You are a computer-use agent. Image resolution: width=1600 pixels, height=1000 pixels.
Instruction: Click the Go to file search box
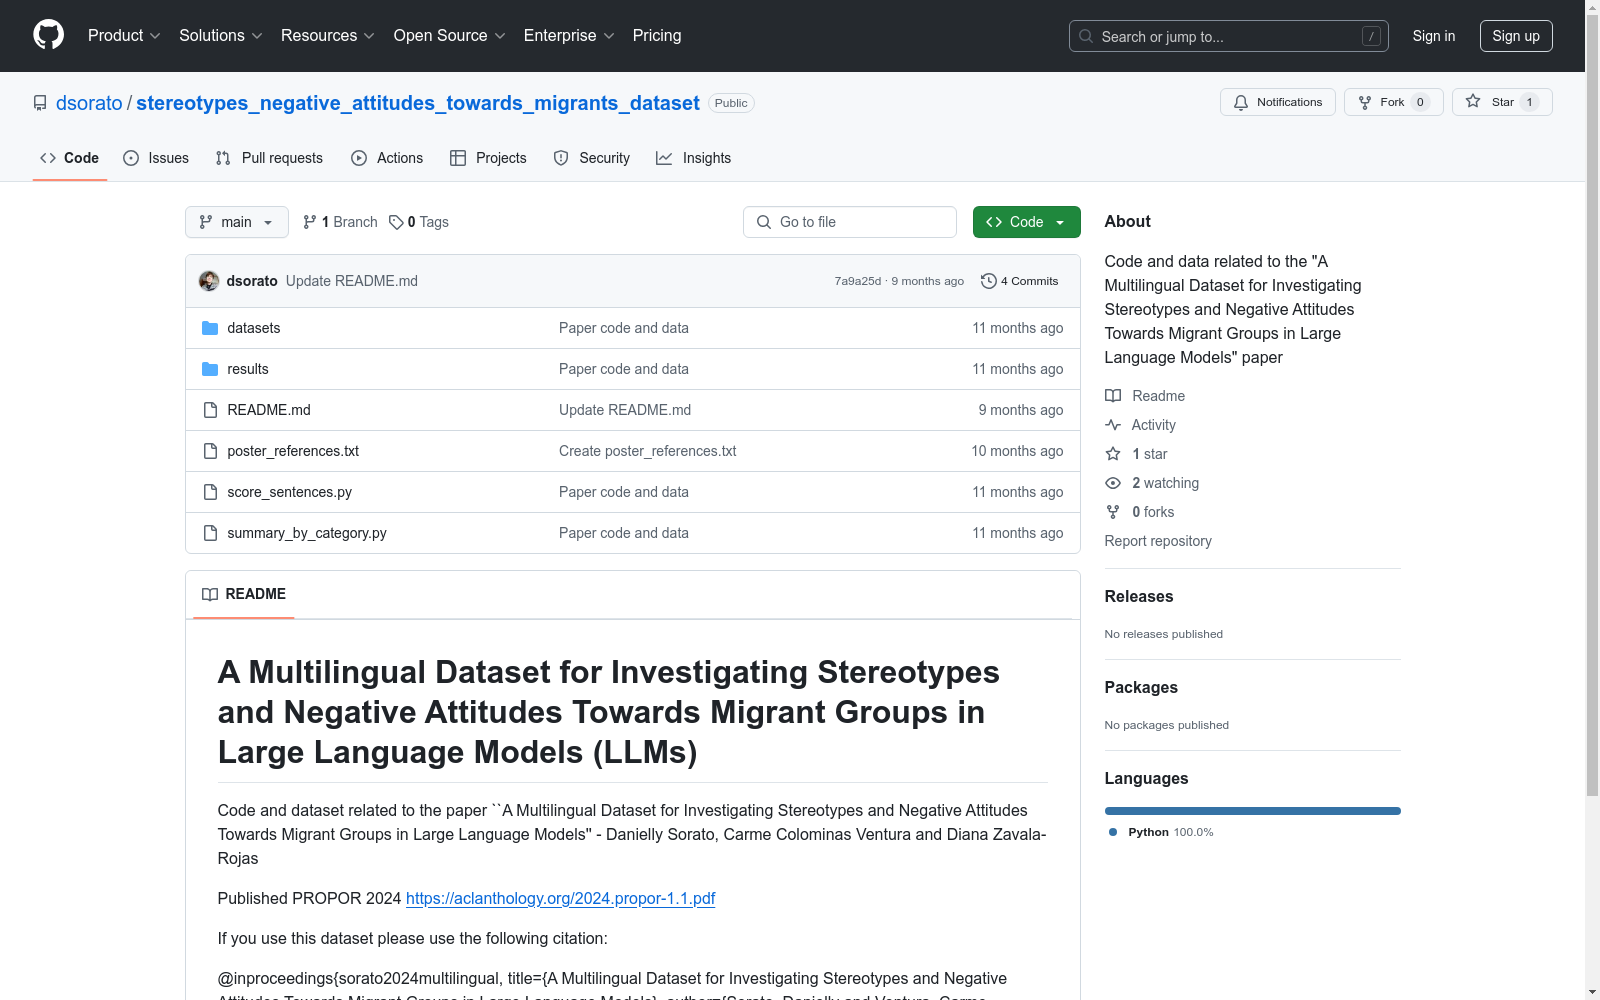[850, 222]
